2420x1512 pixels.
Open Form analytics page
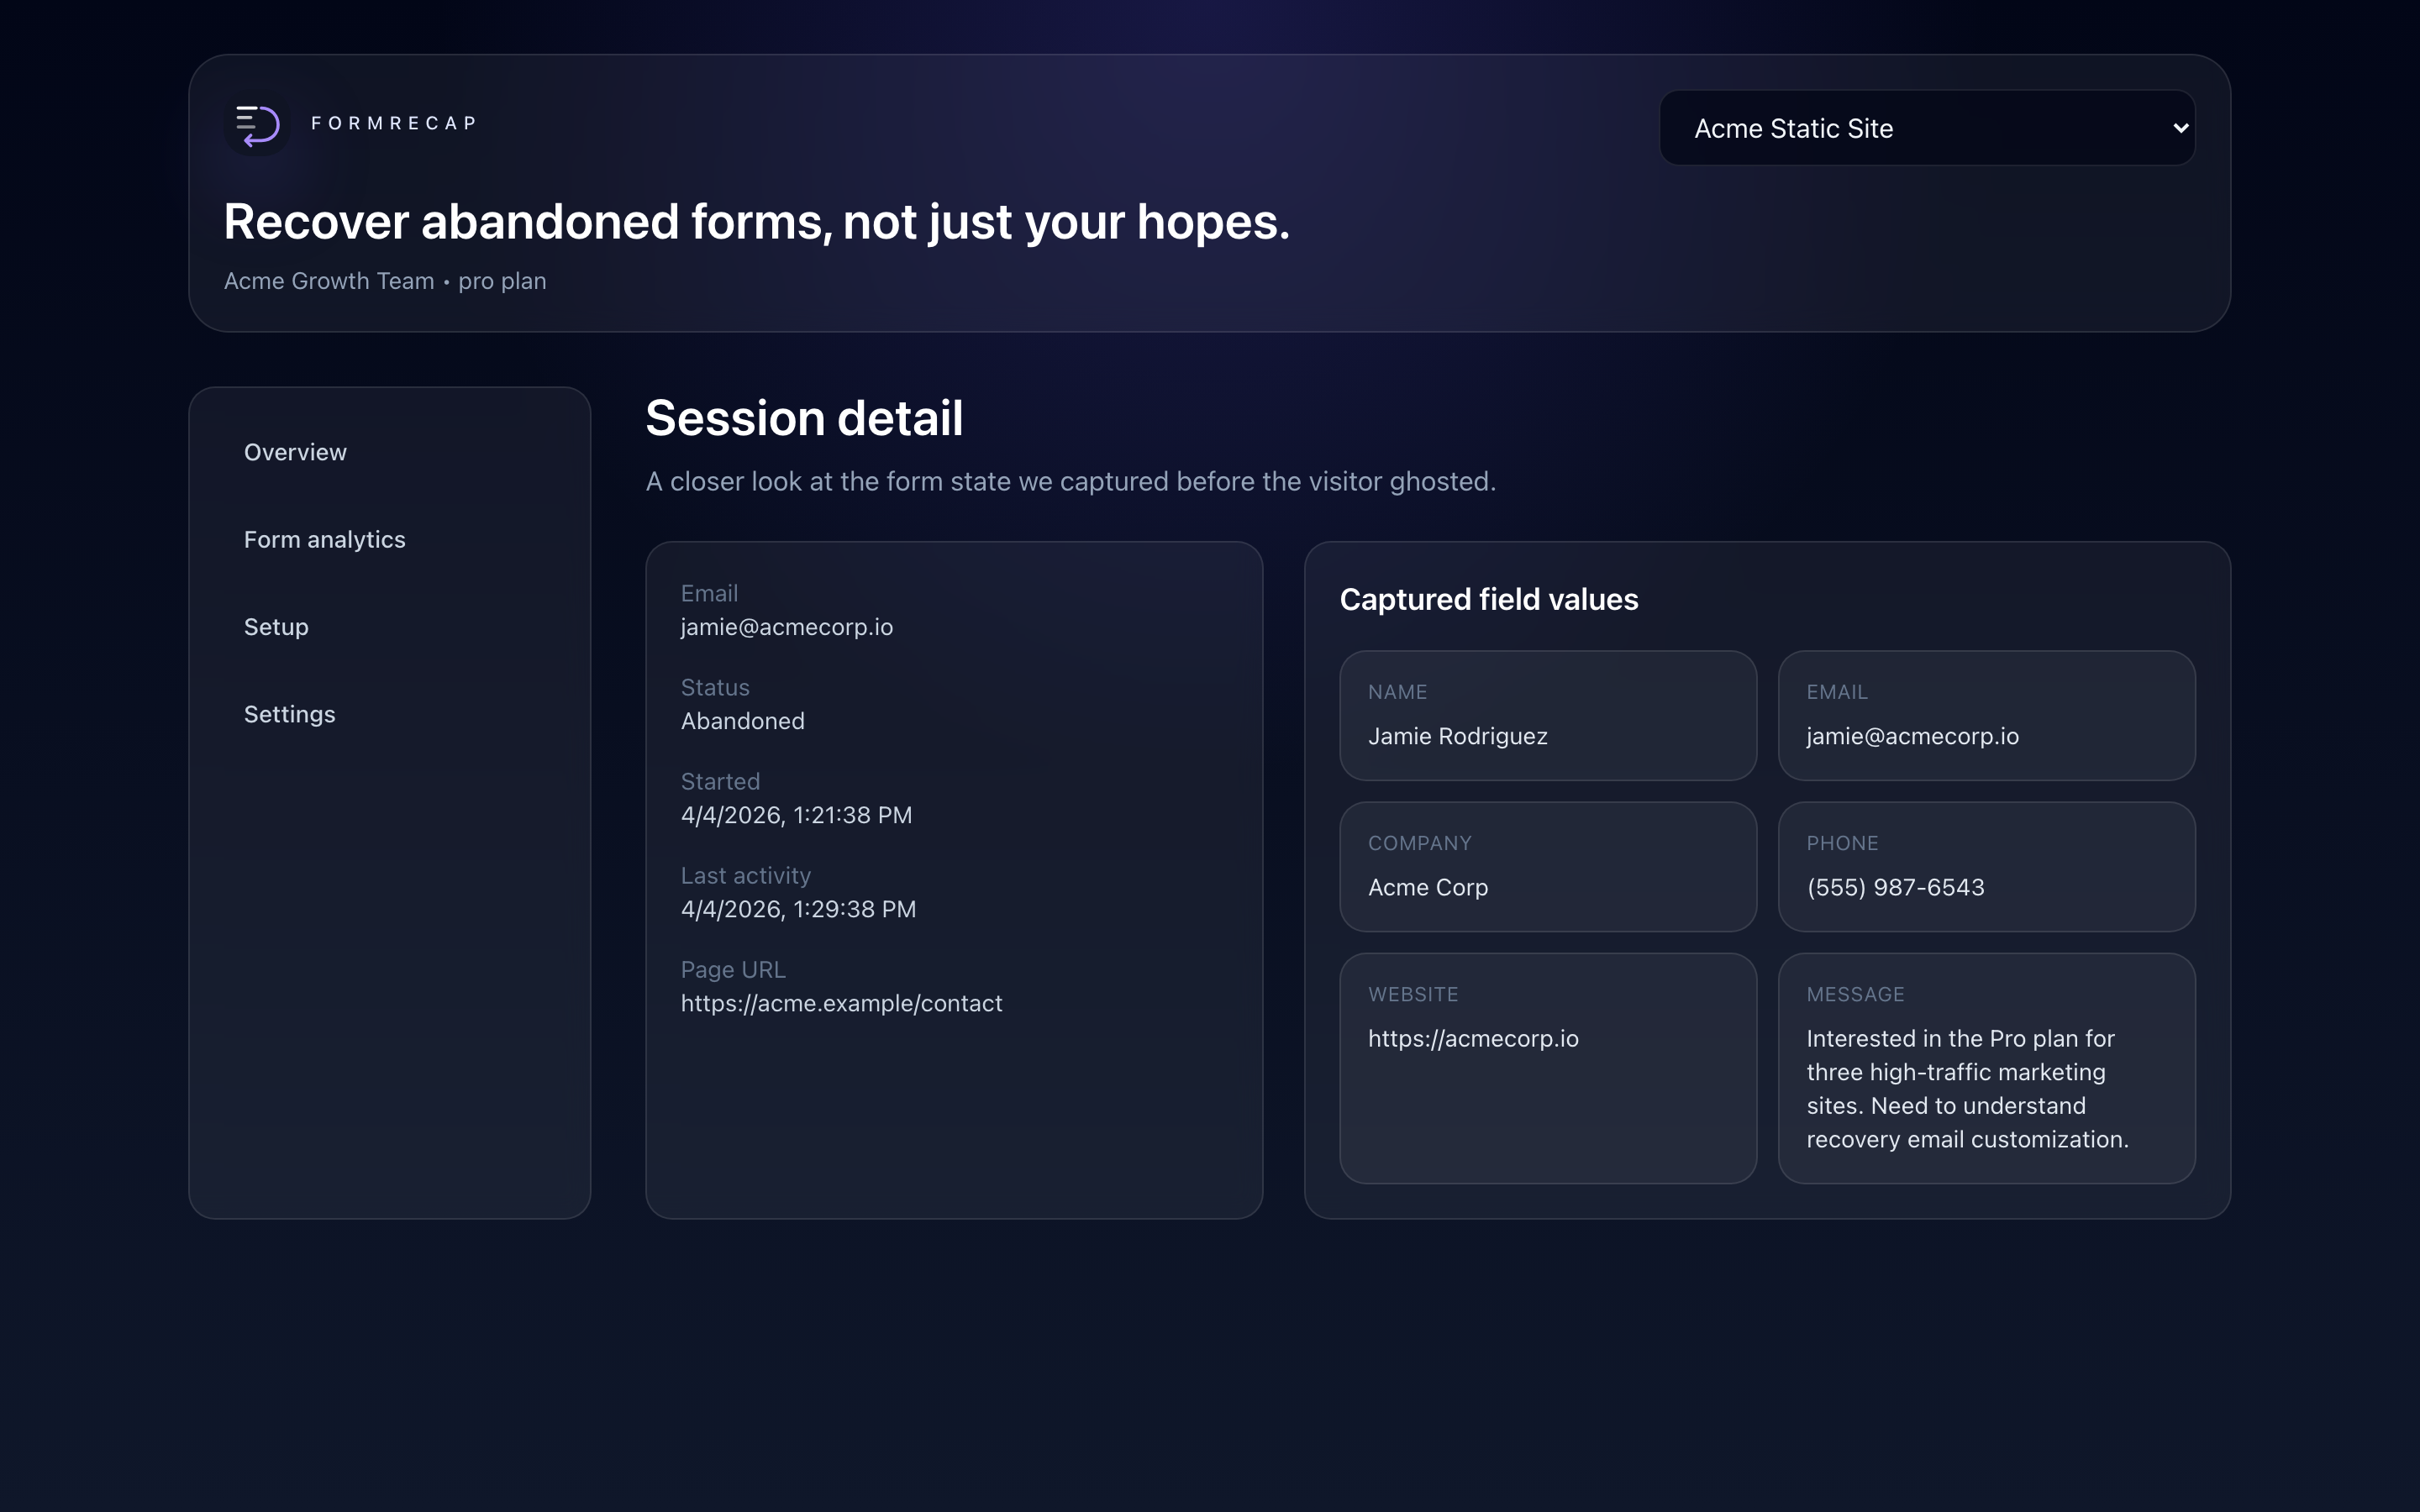tap(324, 539)
